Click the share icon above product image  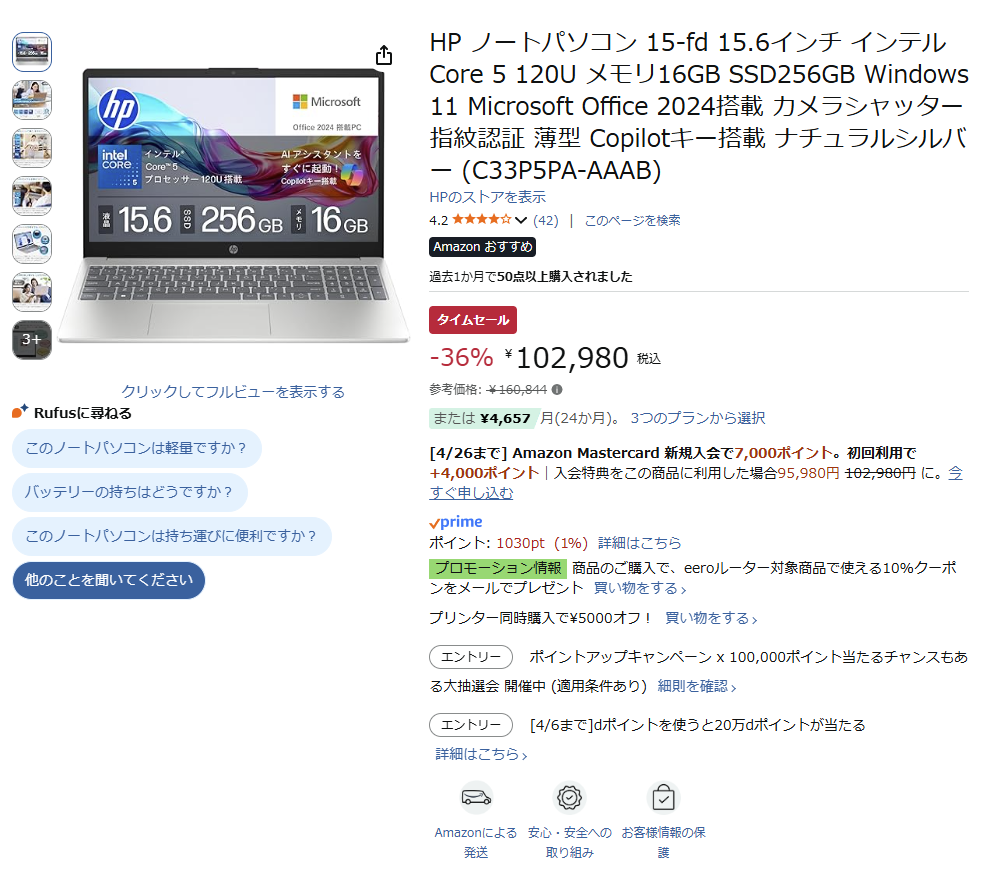(x=383, y=55)
